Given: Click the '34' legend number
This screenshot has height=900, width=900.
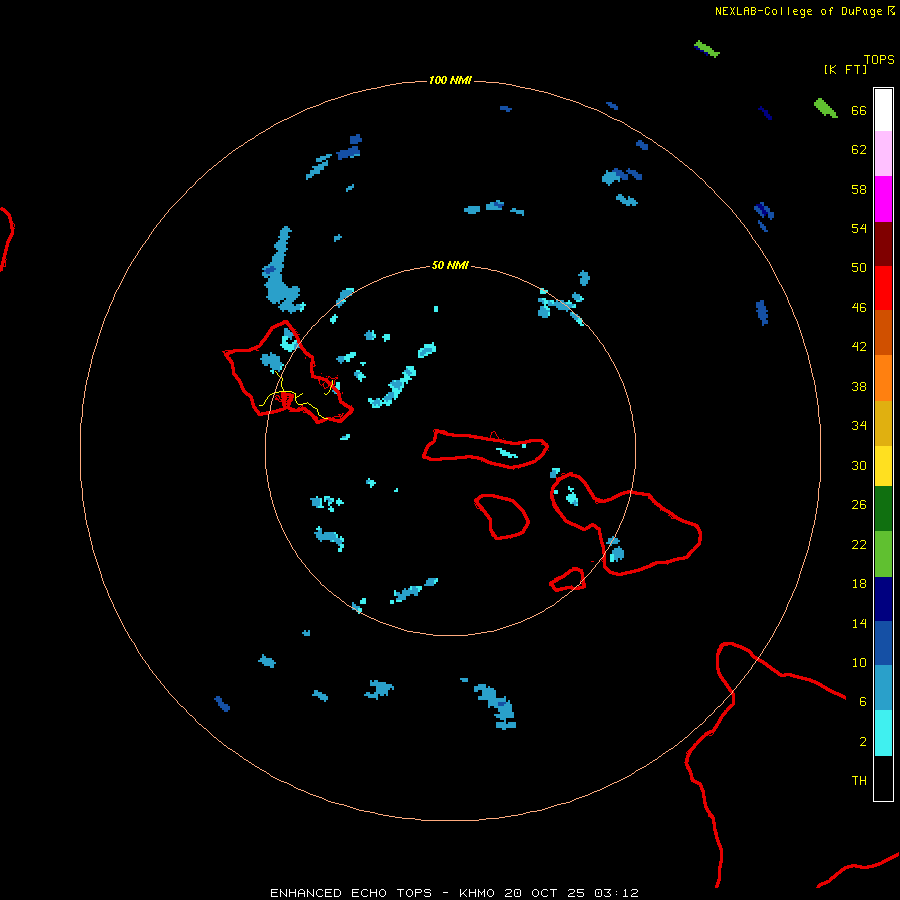Looking at the screenshot, I should pyautogui.click(x=859, y=425).
